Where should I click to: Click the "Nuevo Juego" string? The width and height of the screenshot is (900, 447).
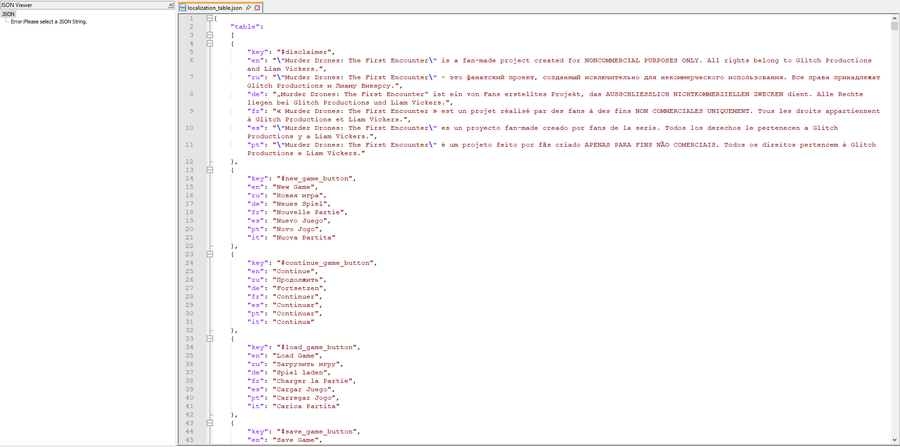coord(301,220)
